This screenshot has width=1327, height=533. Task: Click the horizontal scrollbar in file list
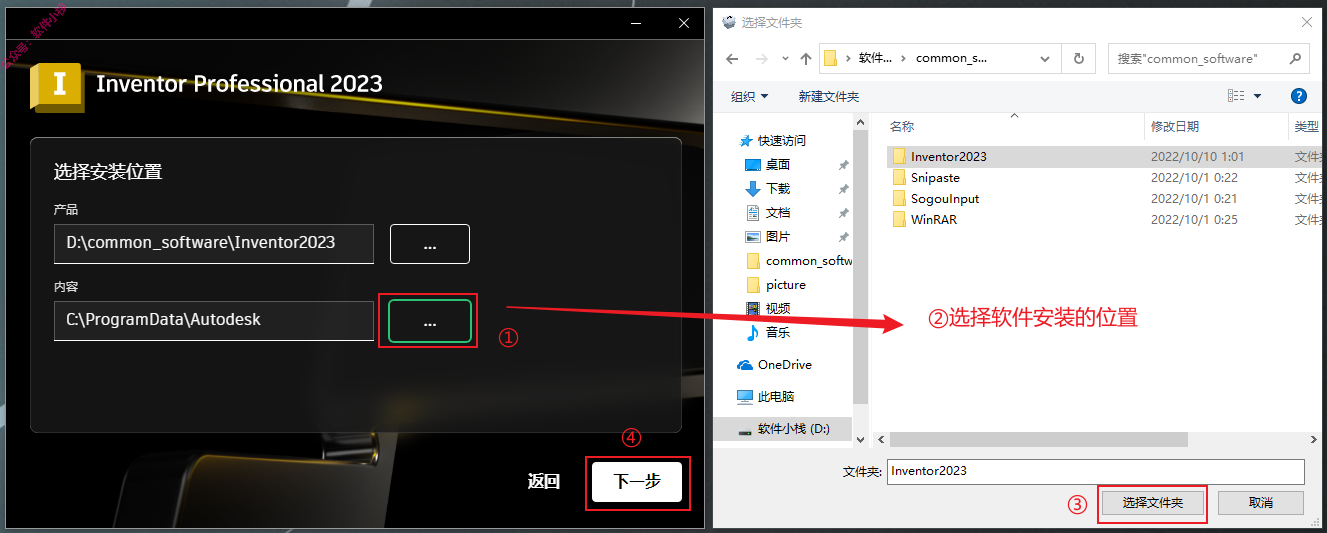1038,439
